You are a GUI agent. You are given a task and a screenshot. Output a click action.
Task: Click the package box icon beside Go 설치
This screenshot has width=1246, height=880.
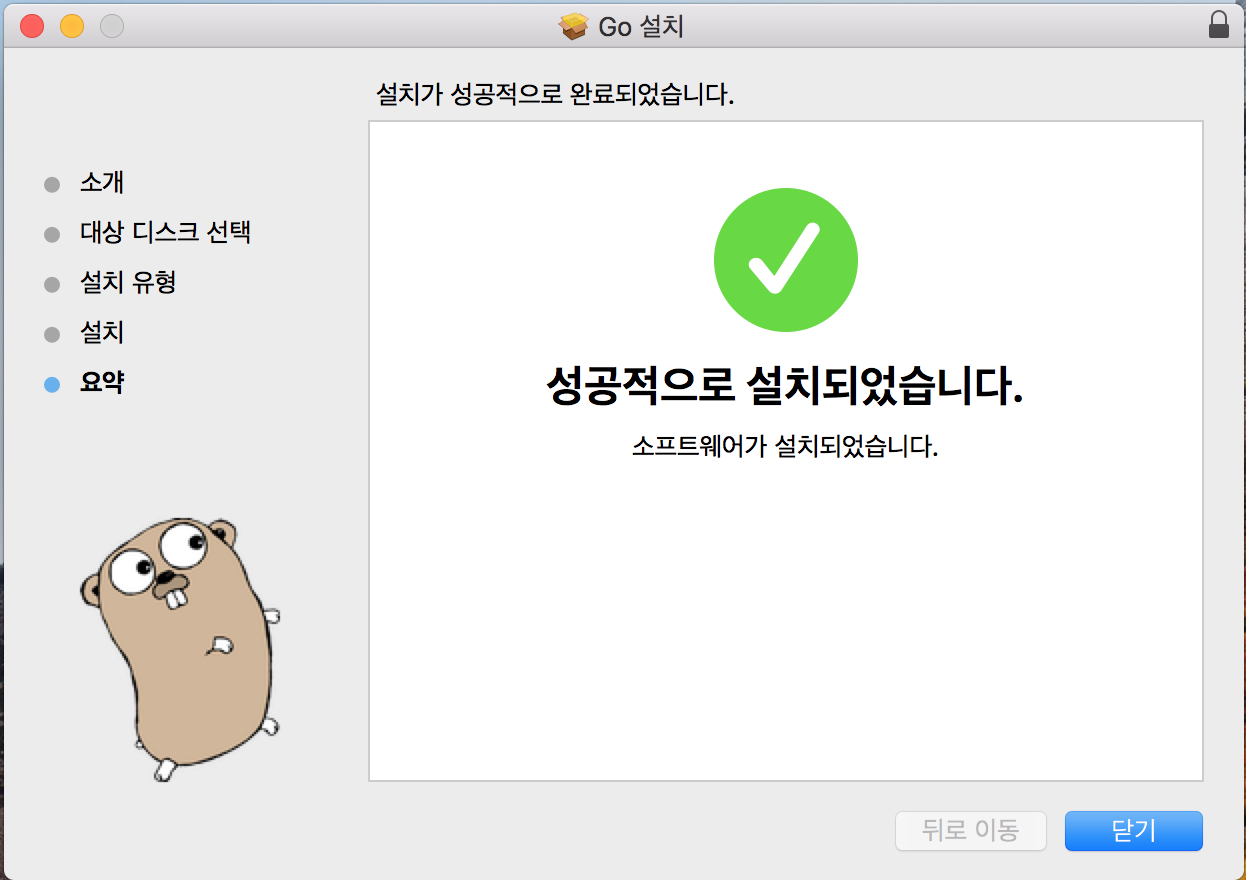point(574,27)
